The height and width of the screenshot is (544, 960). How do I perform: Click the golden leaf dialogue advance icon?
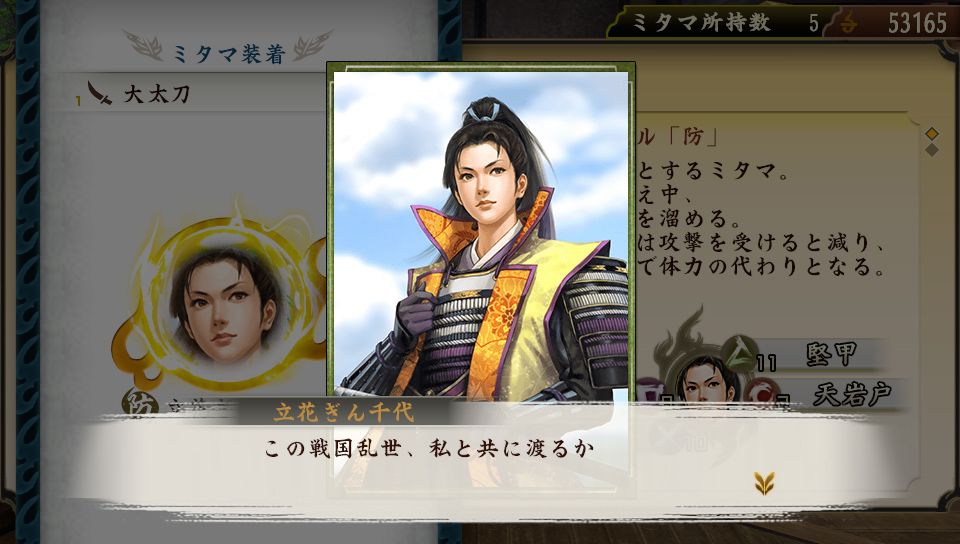click(x=764, y=483)
